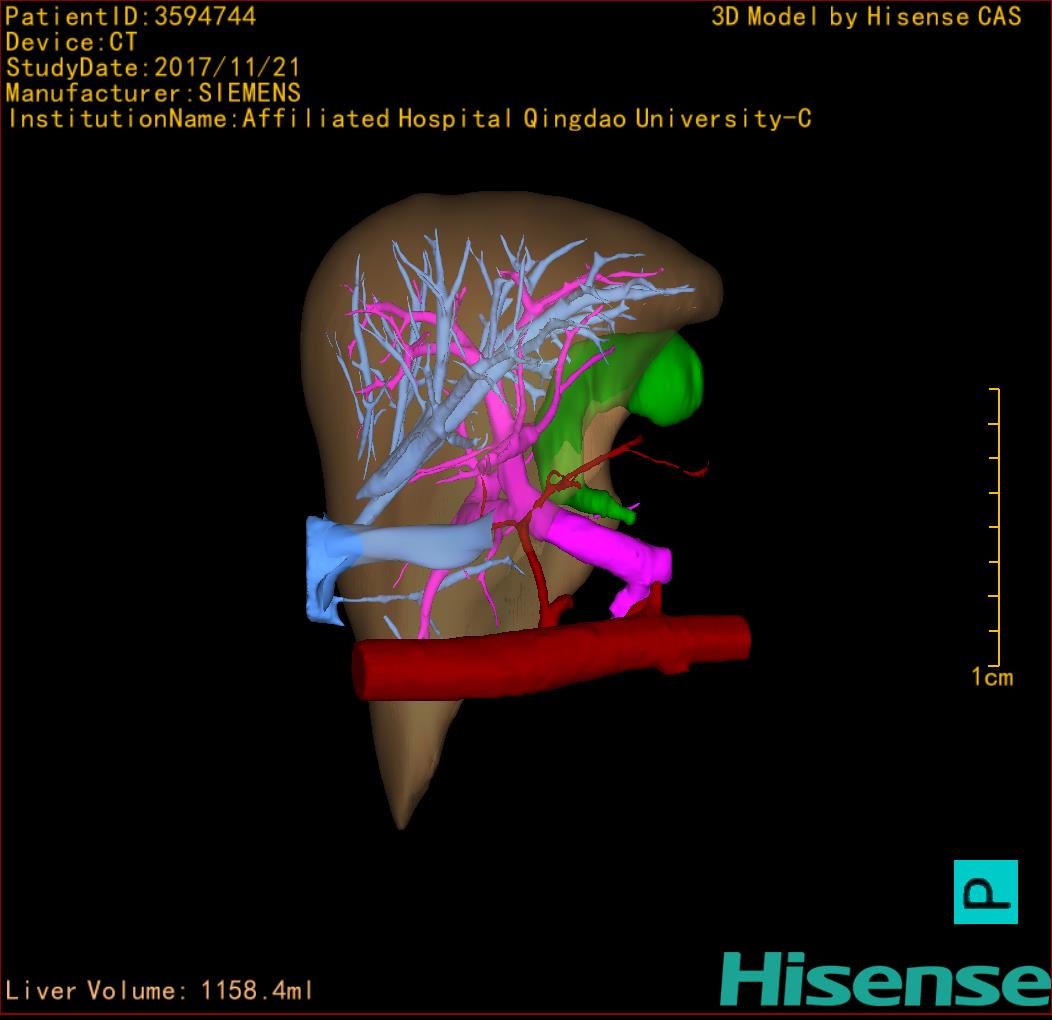1052x1020 pixels.
Task: Click the thick magenta portal vein trunk
Action: (x=604, y=544)
